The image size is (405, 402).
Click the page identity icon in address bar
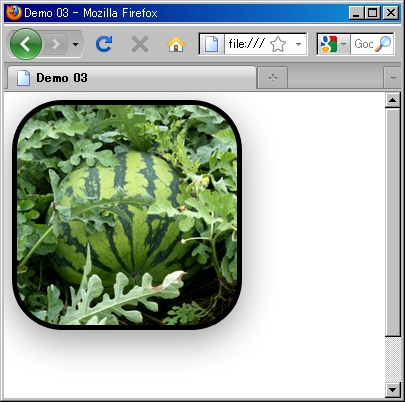[211, 44]
